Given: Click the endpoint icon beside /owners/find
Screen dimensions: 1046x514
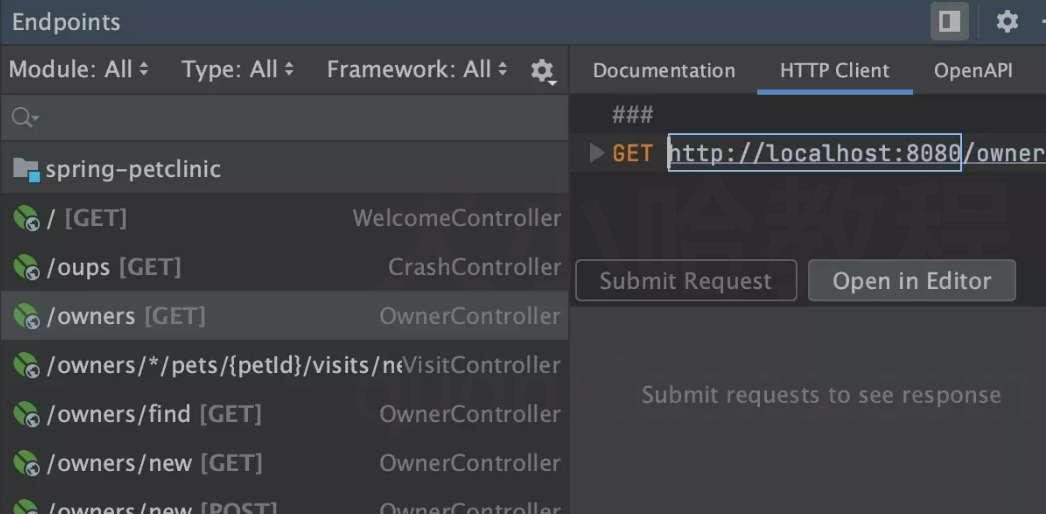Looking at the screenshot, I should coord(26,414).
